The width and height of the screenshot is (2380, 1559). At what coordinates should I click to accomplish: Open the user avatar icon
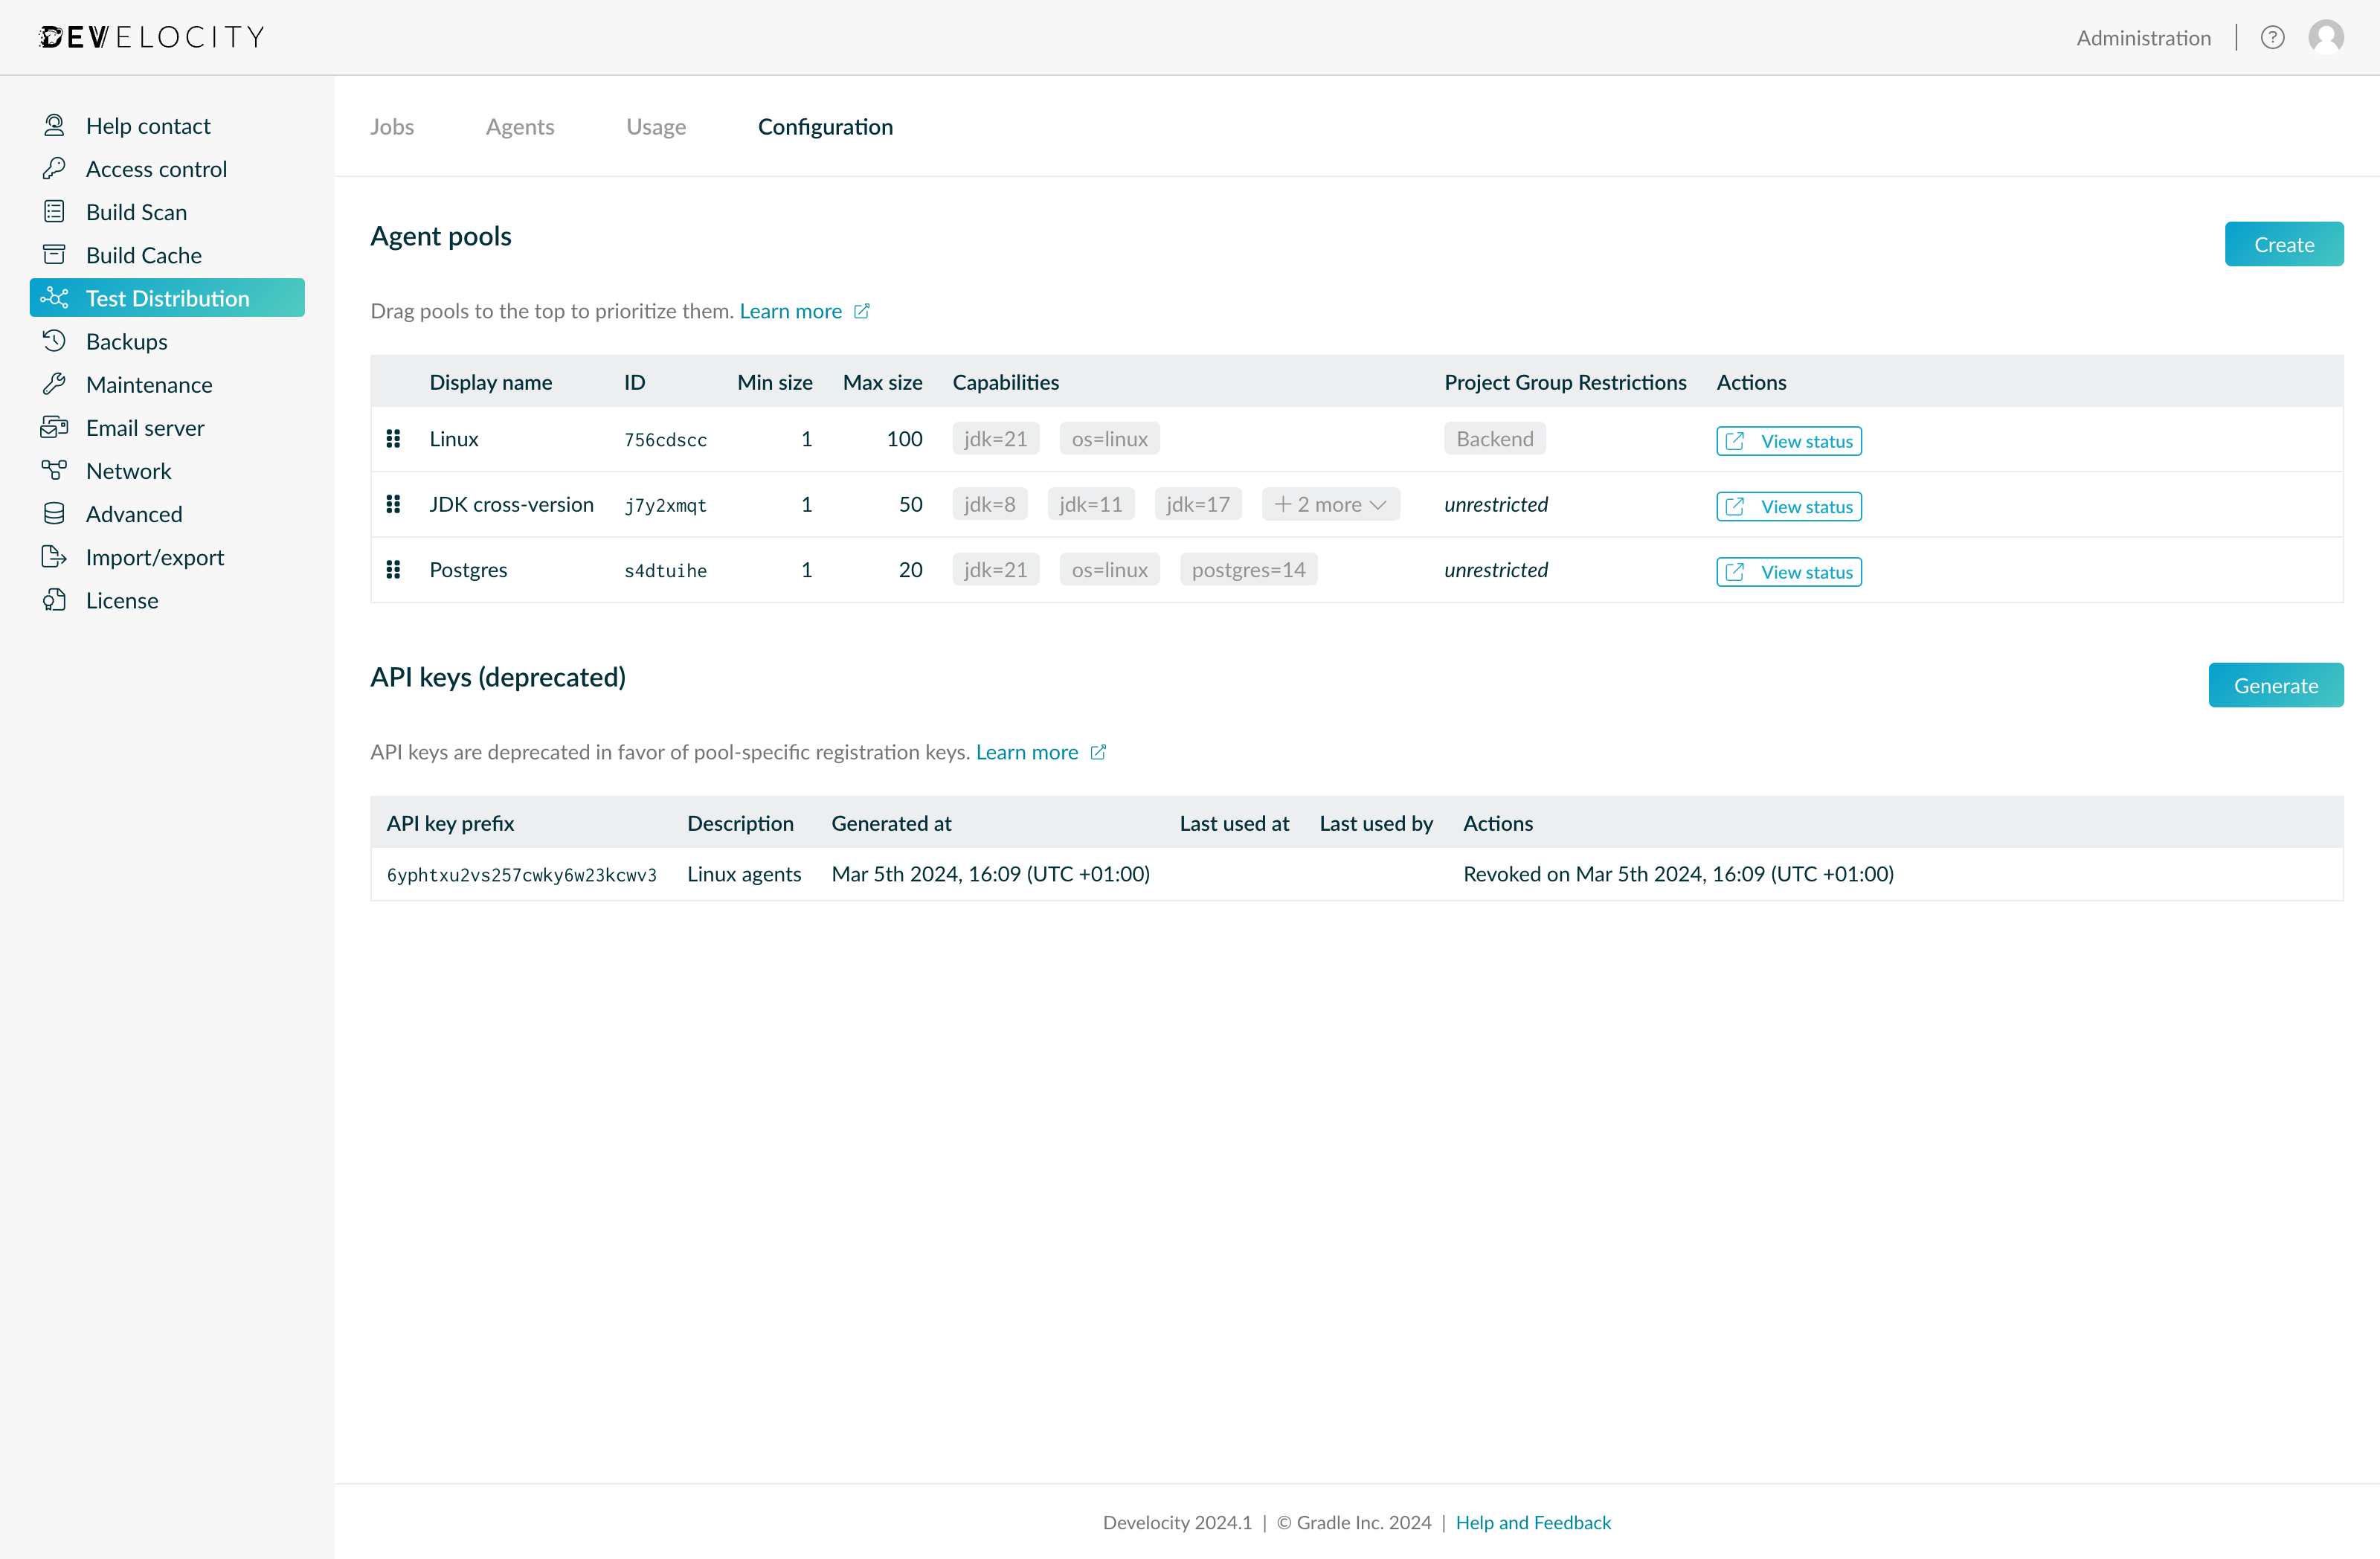coord(2327,37)
